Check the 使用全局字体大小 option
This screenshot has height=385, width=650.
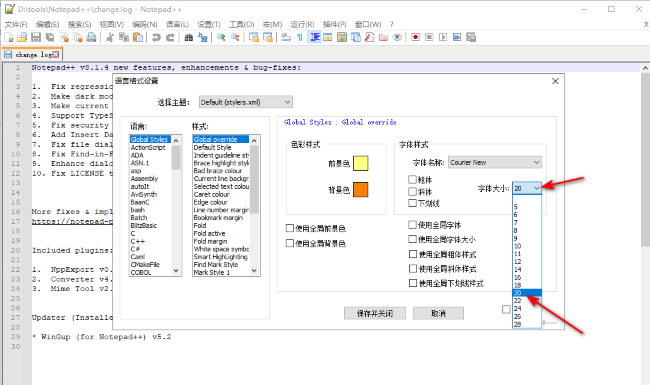[x=412, y=239]
